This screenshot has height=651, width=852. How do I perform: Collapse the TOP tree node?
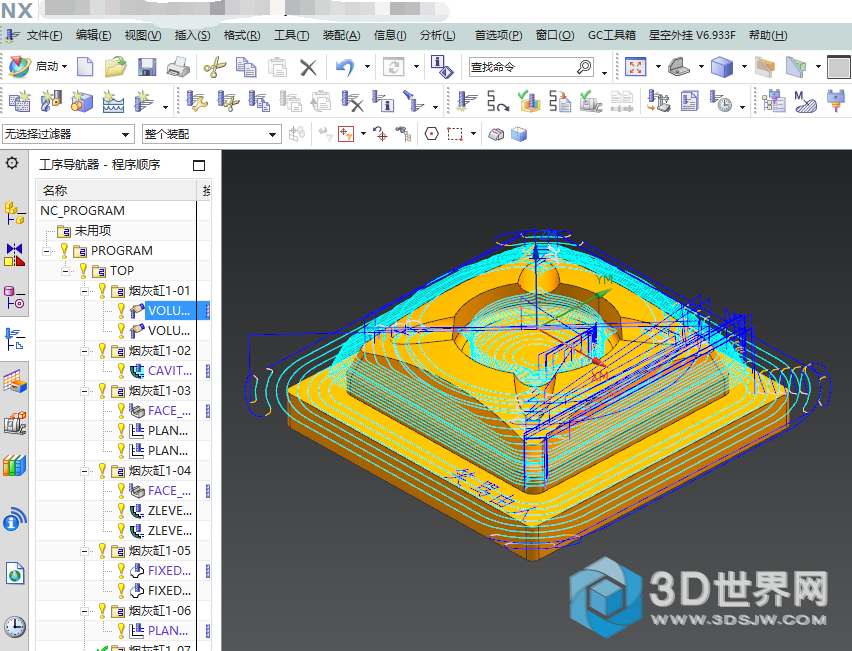point(66,271)
